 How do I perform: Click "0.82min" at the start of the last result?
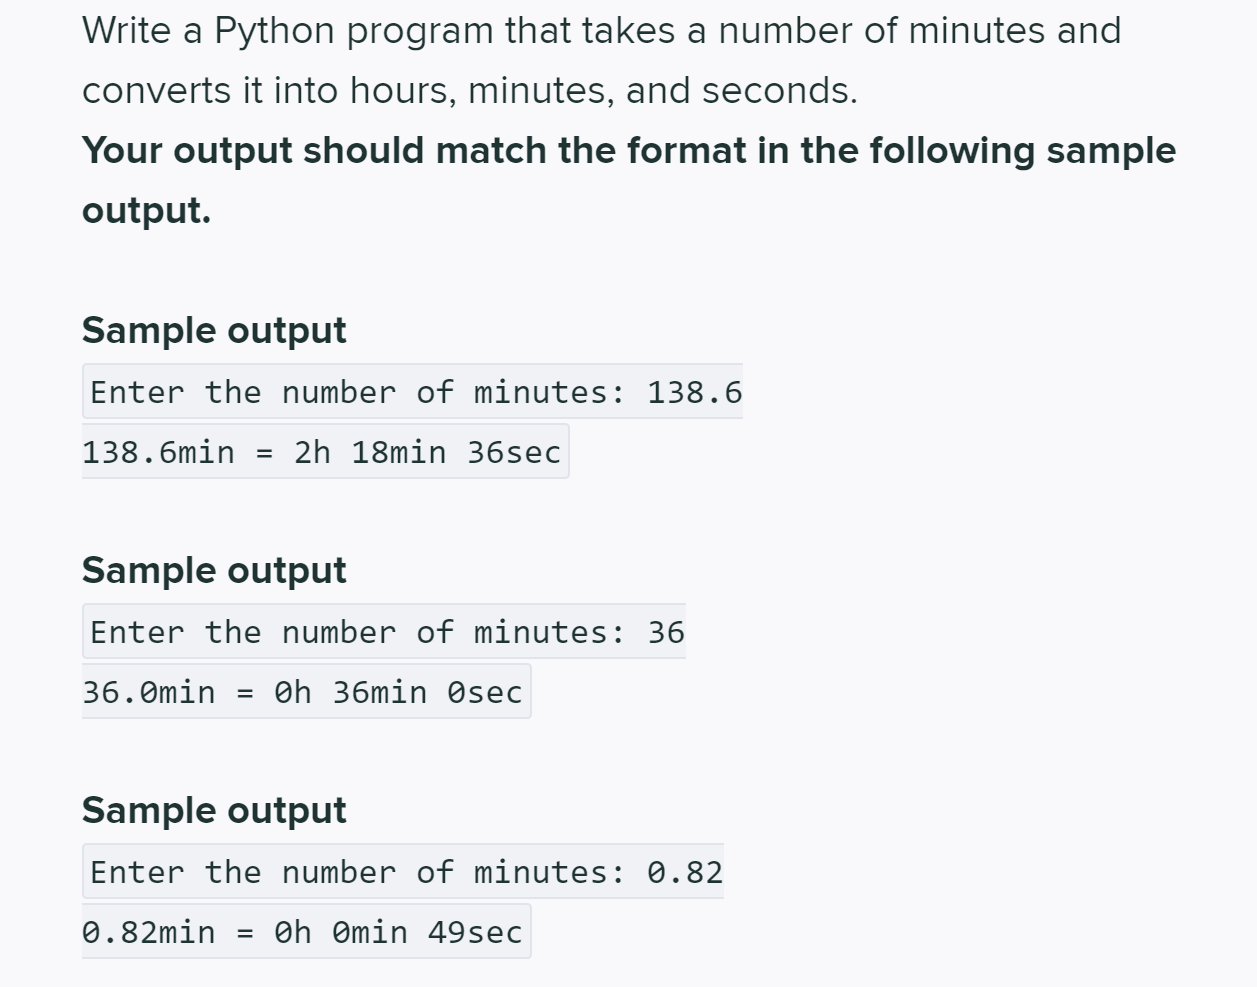pyautogui.click(x=149, y=932)
